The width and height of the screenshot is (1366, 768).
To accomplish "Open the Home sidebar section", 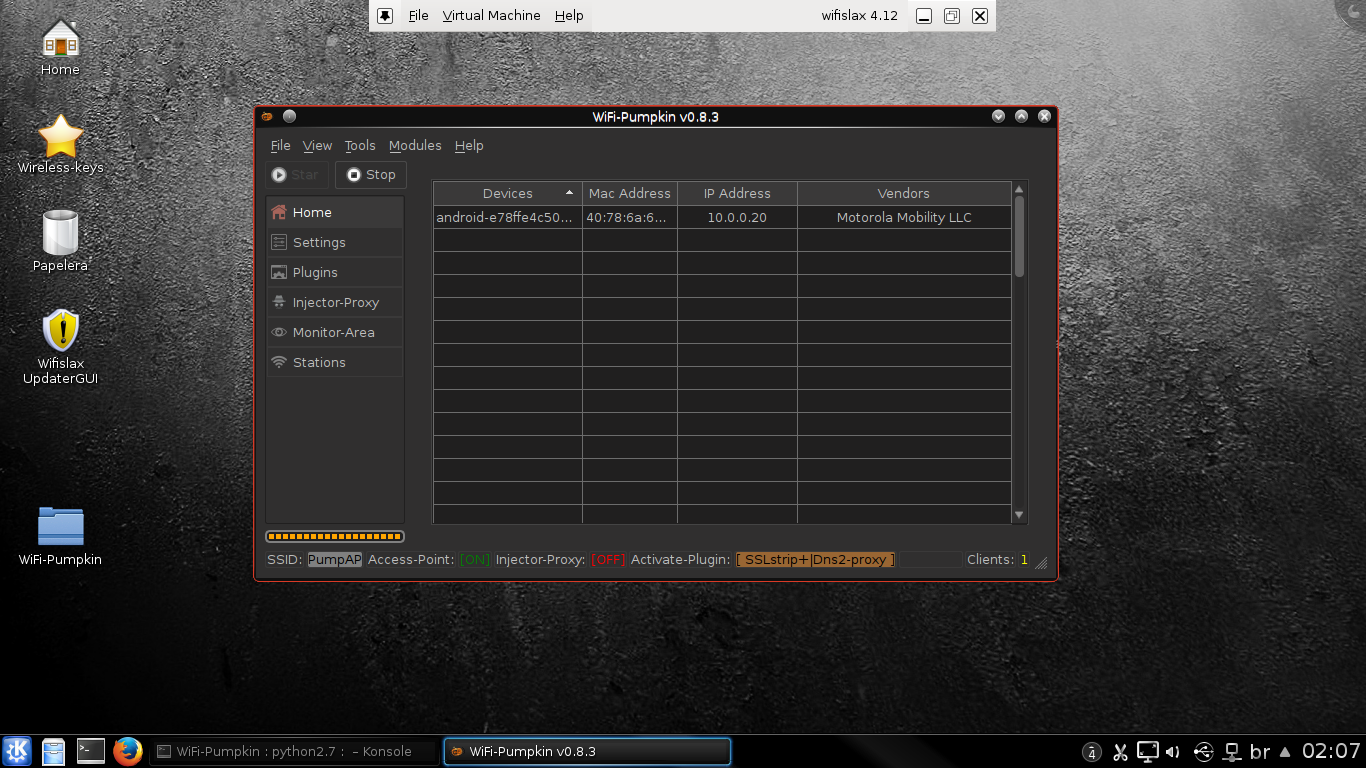I will [335, 212].
